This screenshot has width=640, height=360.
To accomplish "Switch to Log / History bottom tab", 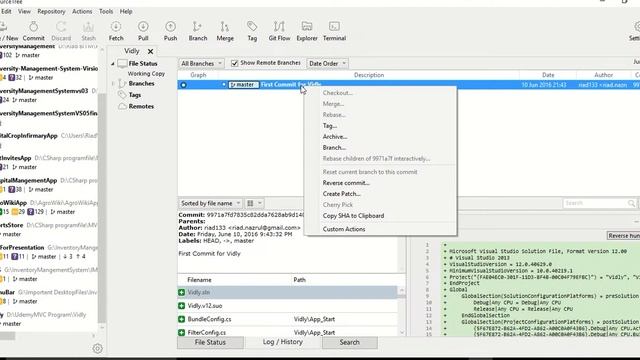I will coord(282,342).
